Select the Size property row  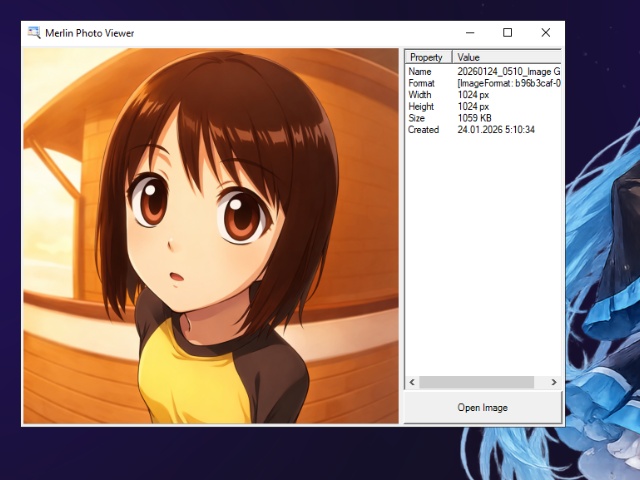tap(418, 118)
